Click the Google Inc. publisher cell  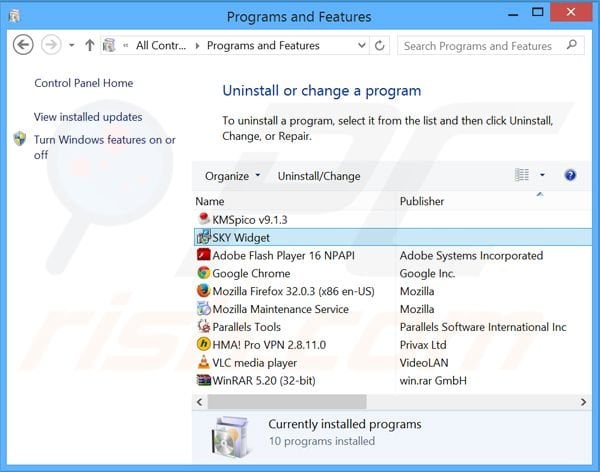(x=427, y=273)
